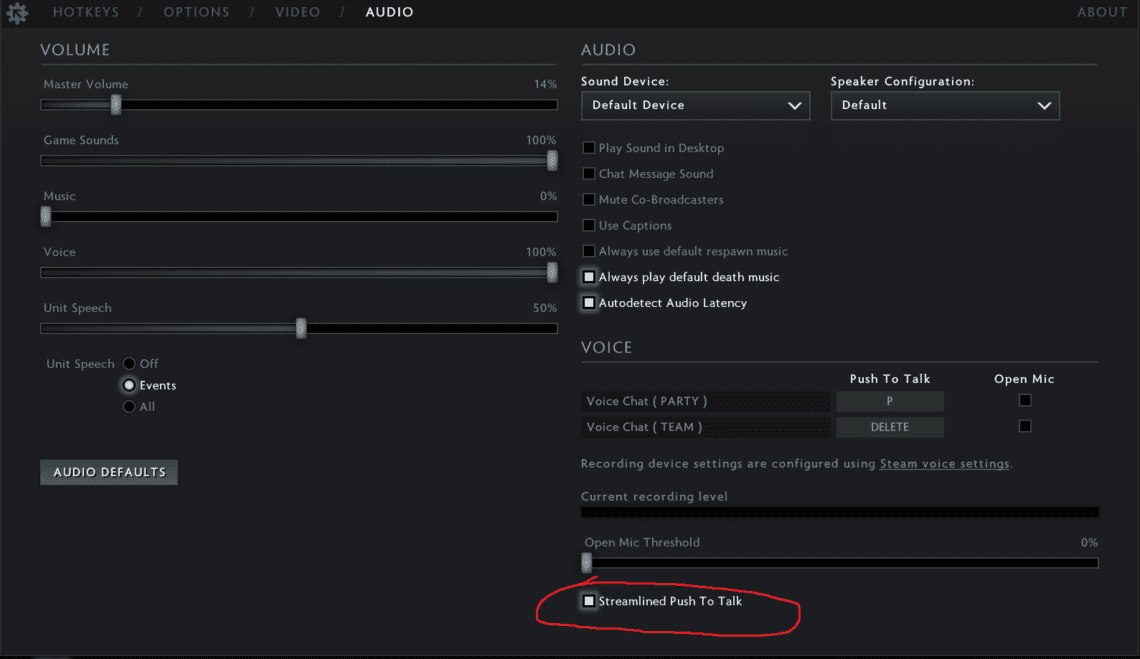Select Off for Unit Speech

point(129,363)
